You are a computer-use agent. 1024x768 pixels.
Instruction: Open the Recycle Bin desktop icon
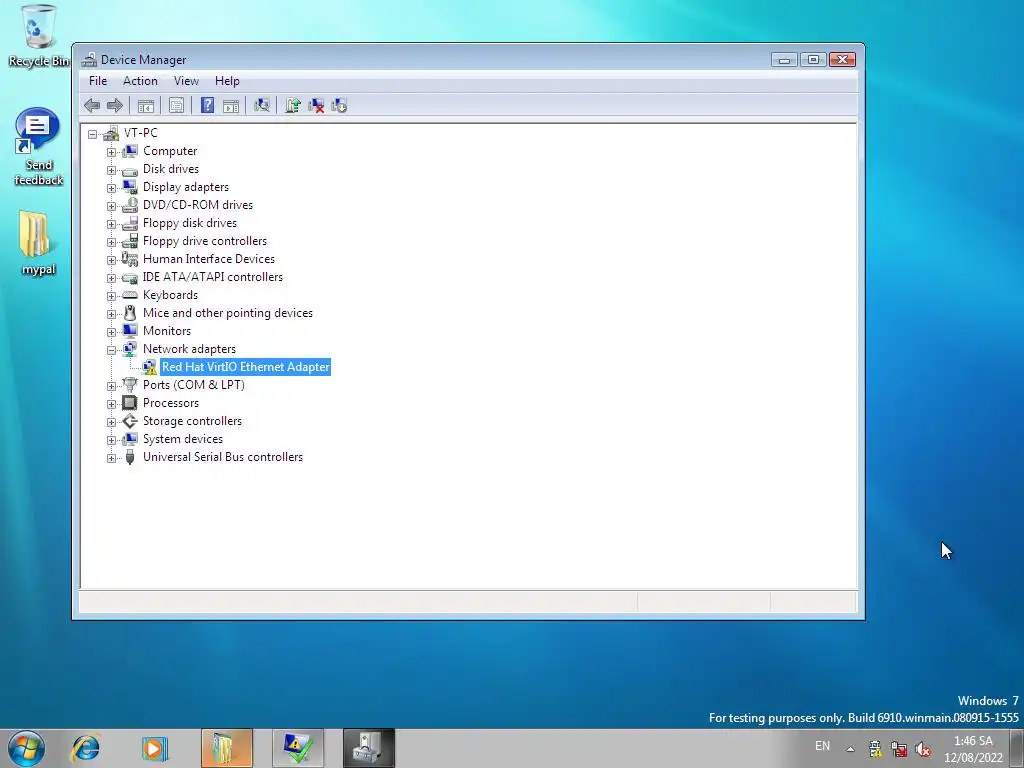[39, 35]
